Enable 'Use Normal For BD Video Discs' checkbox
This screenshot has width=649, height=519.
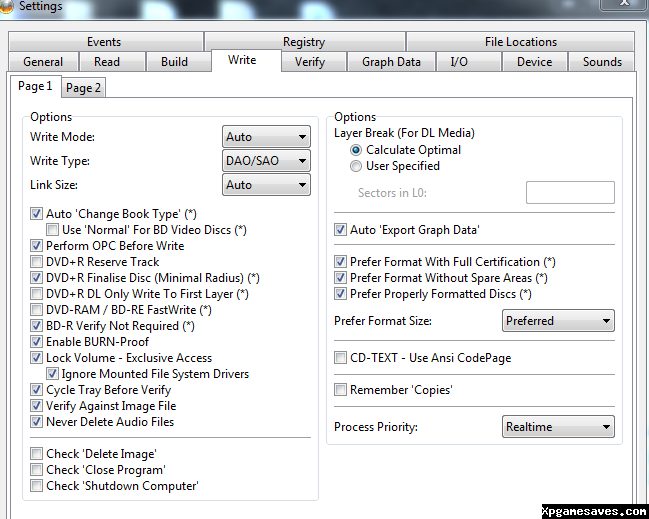click(53, 230)
